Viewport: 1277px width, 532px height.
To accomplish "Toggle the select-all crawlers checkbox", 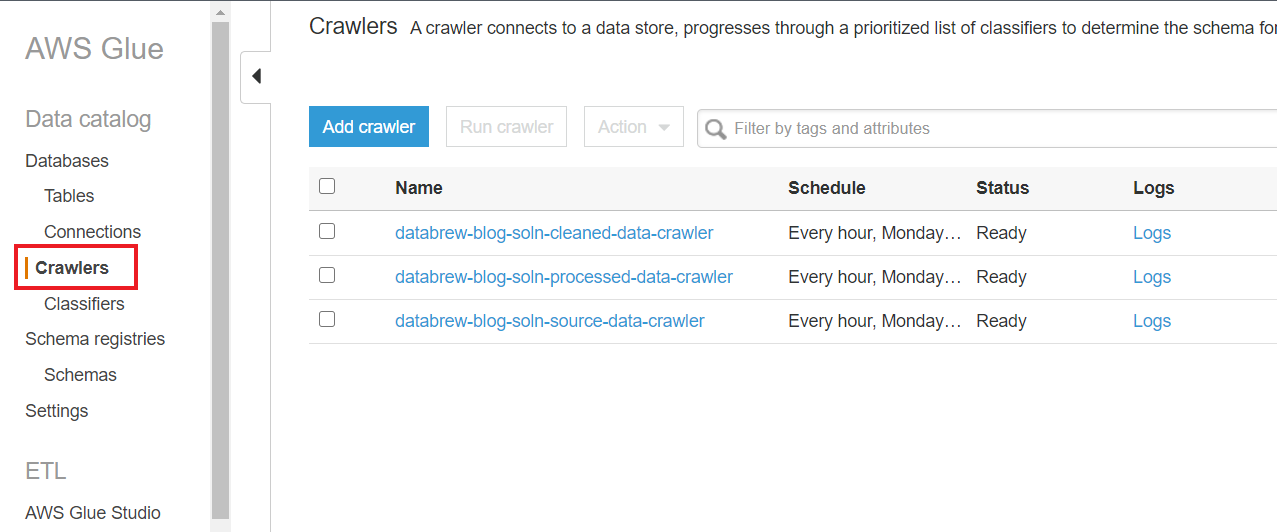I will point(327,186).
